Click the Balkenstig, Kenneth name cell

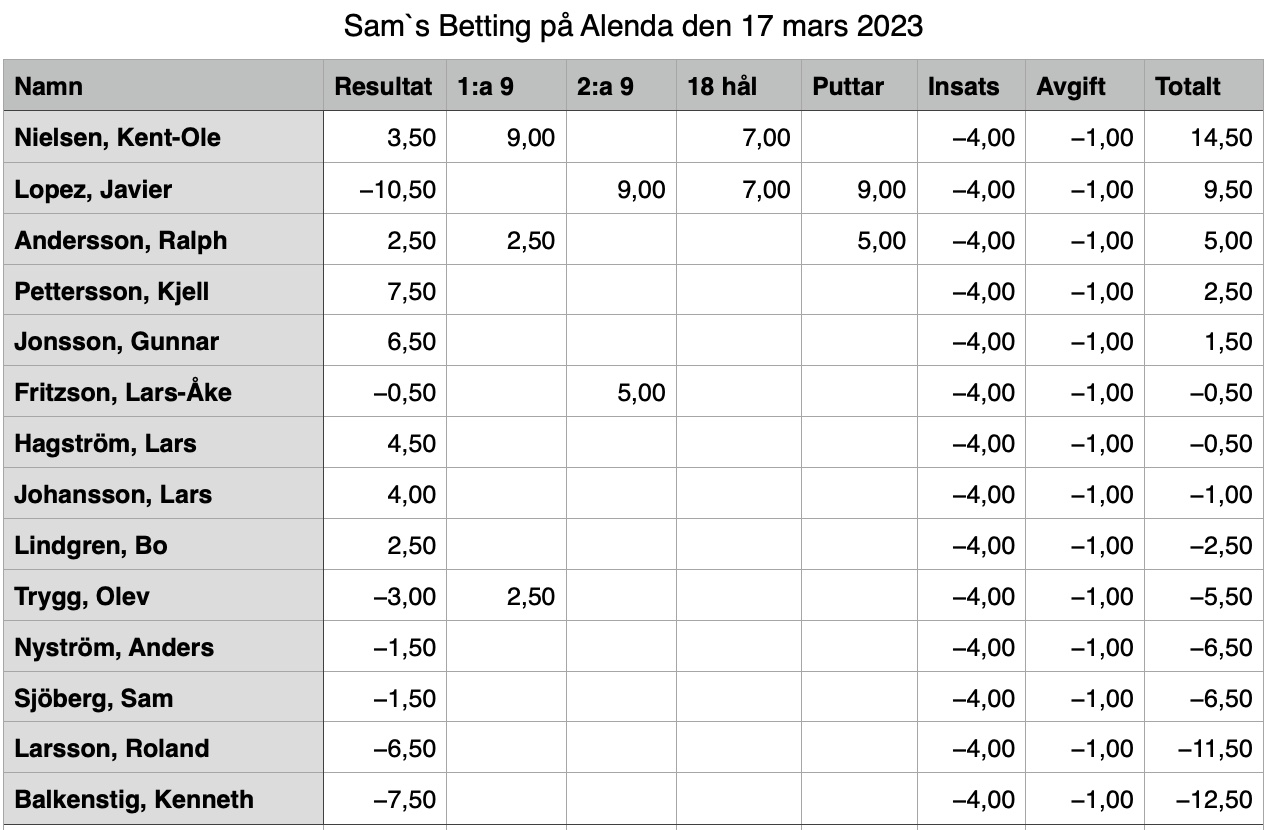(163, 799)
